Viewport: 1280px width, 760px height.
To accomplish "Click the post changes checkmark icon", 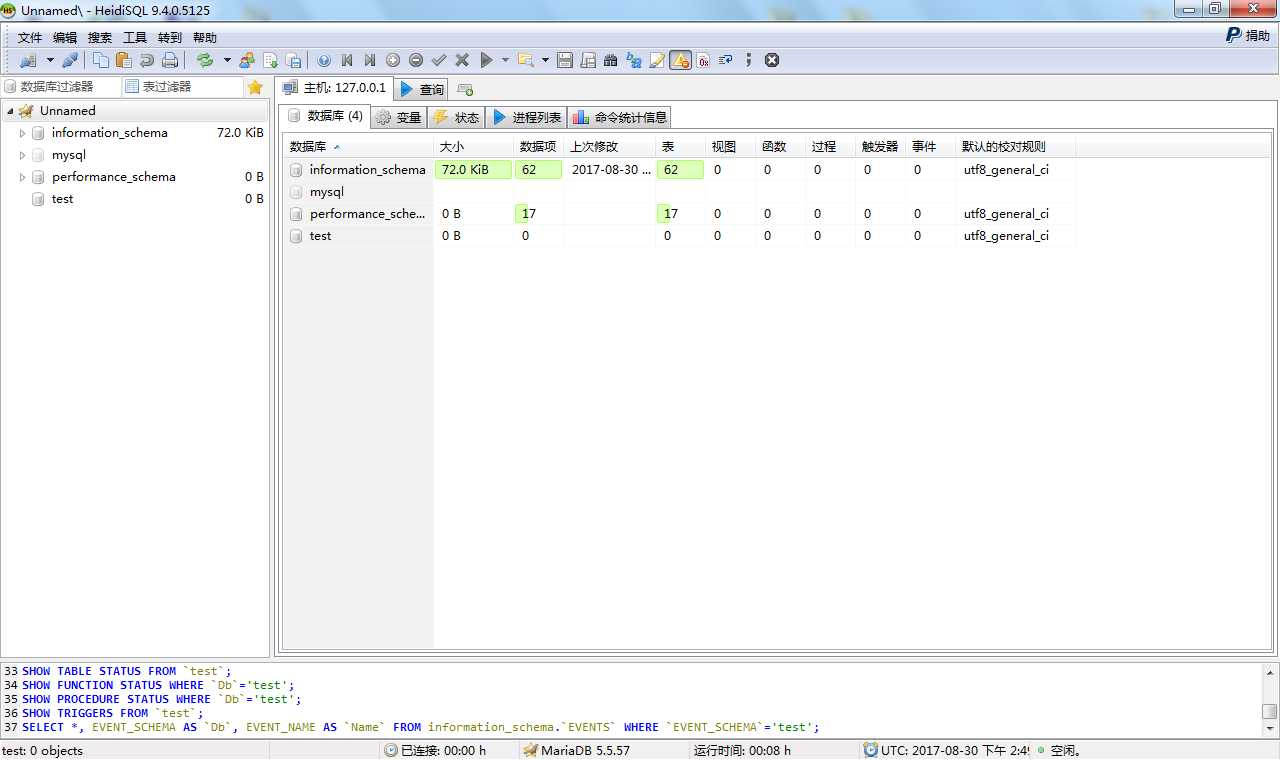I will (439, 60).
